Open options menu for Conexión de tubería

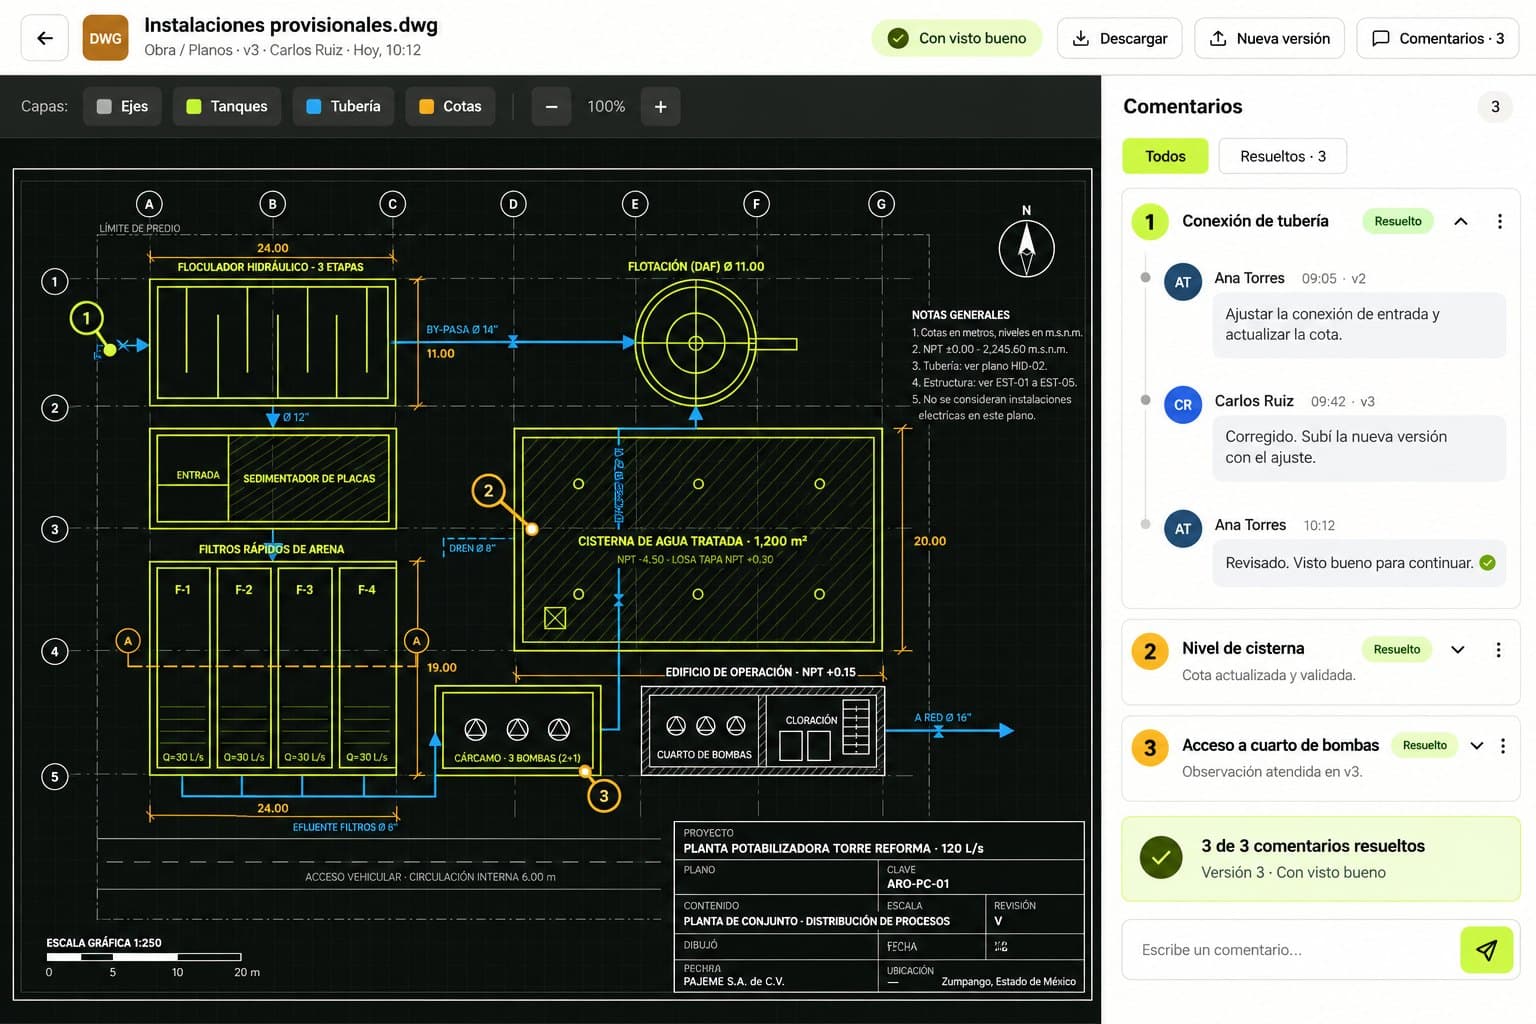(x=1499, y=221)
